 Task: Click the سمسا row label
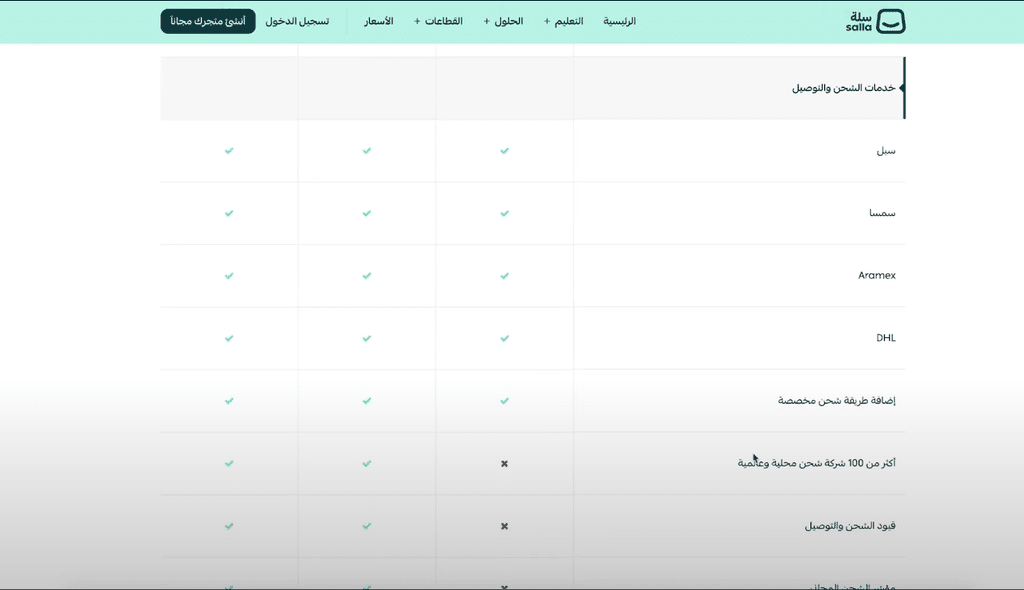click(x=882, y=213)
